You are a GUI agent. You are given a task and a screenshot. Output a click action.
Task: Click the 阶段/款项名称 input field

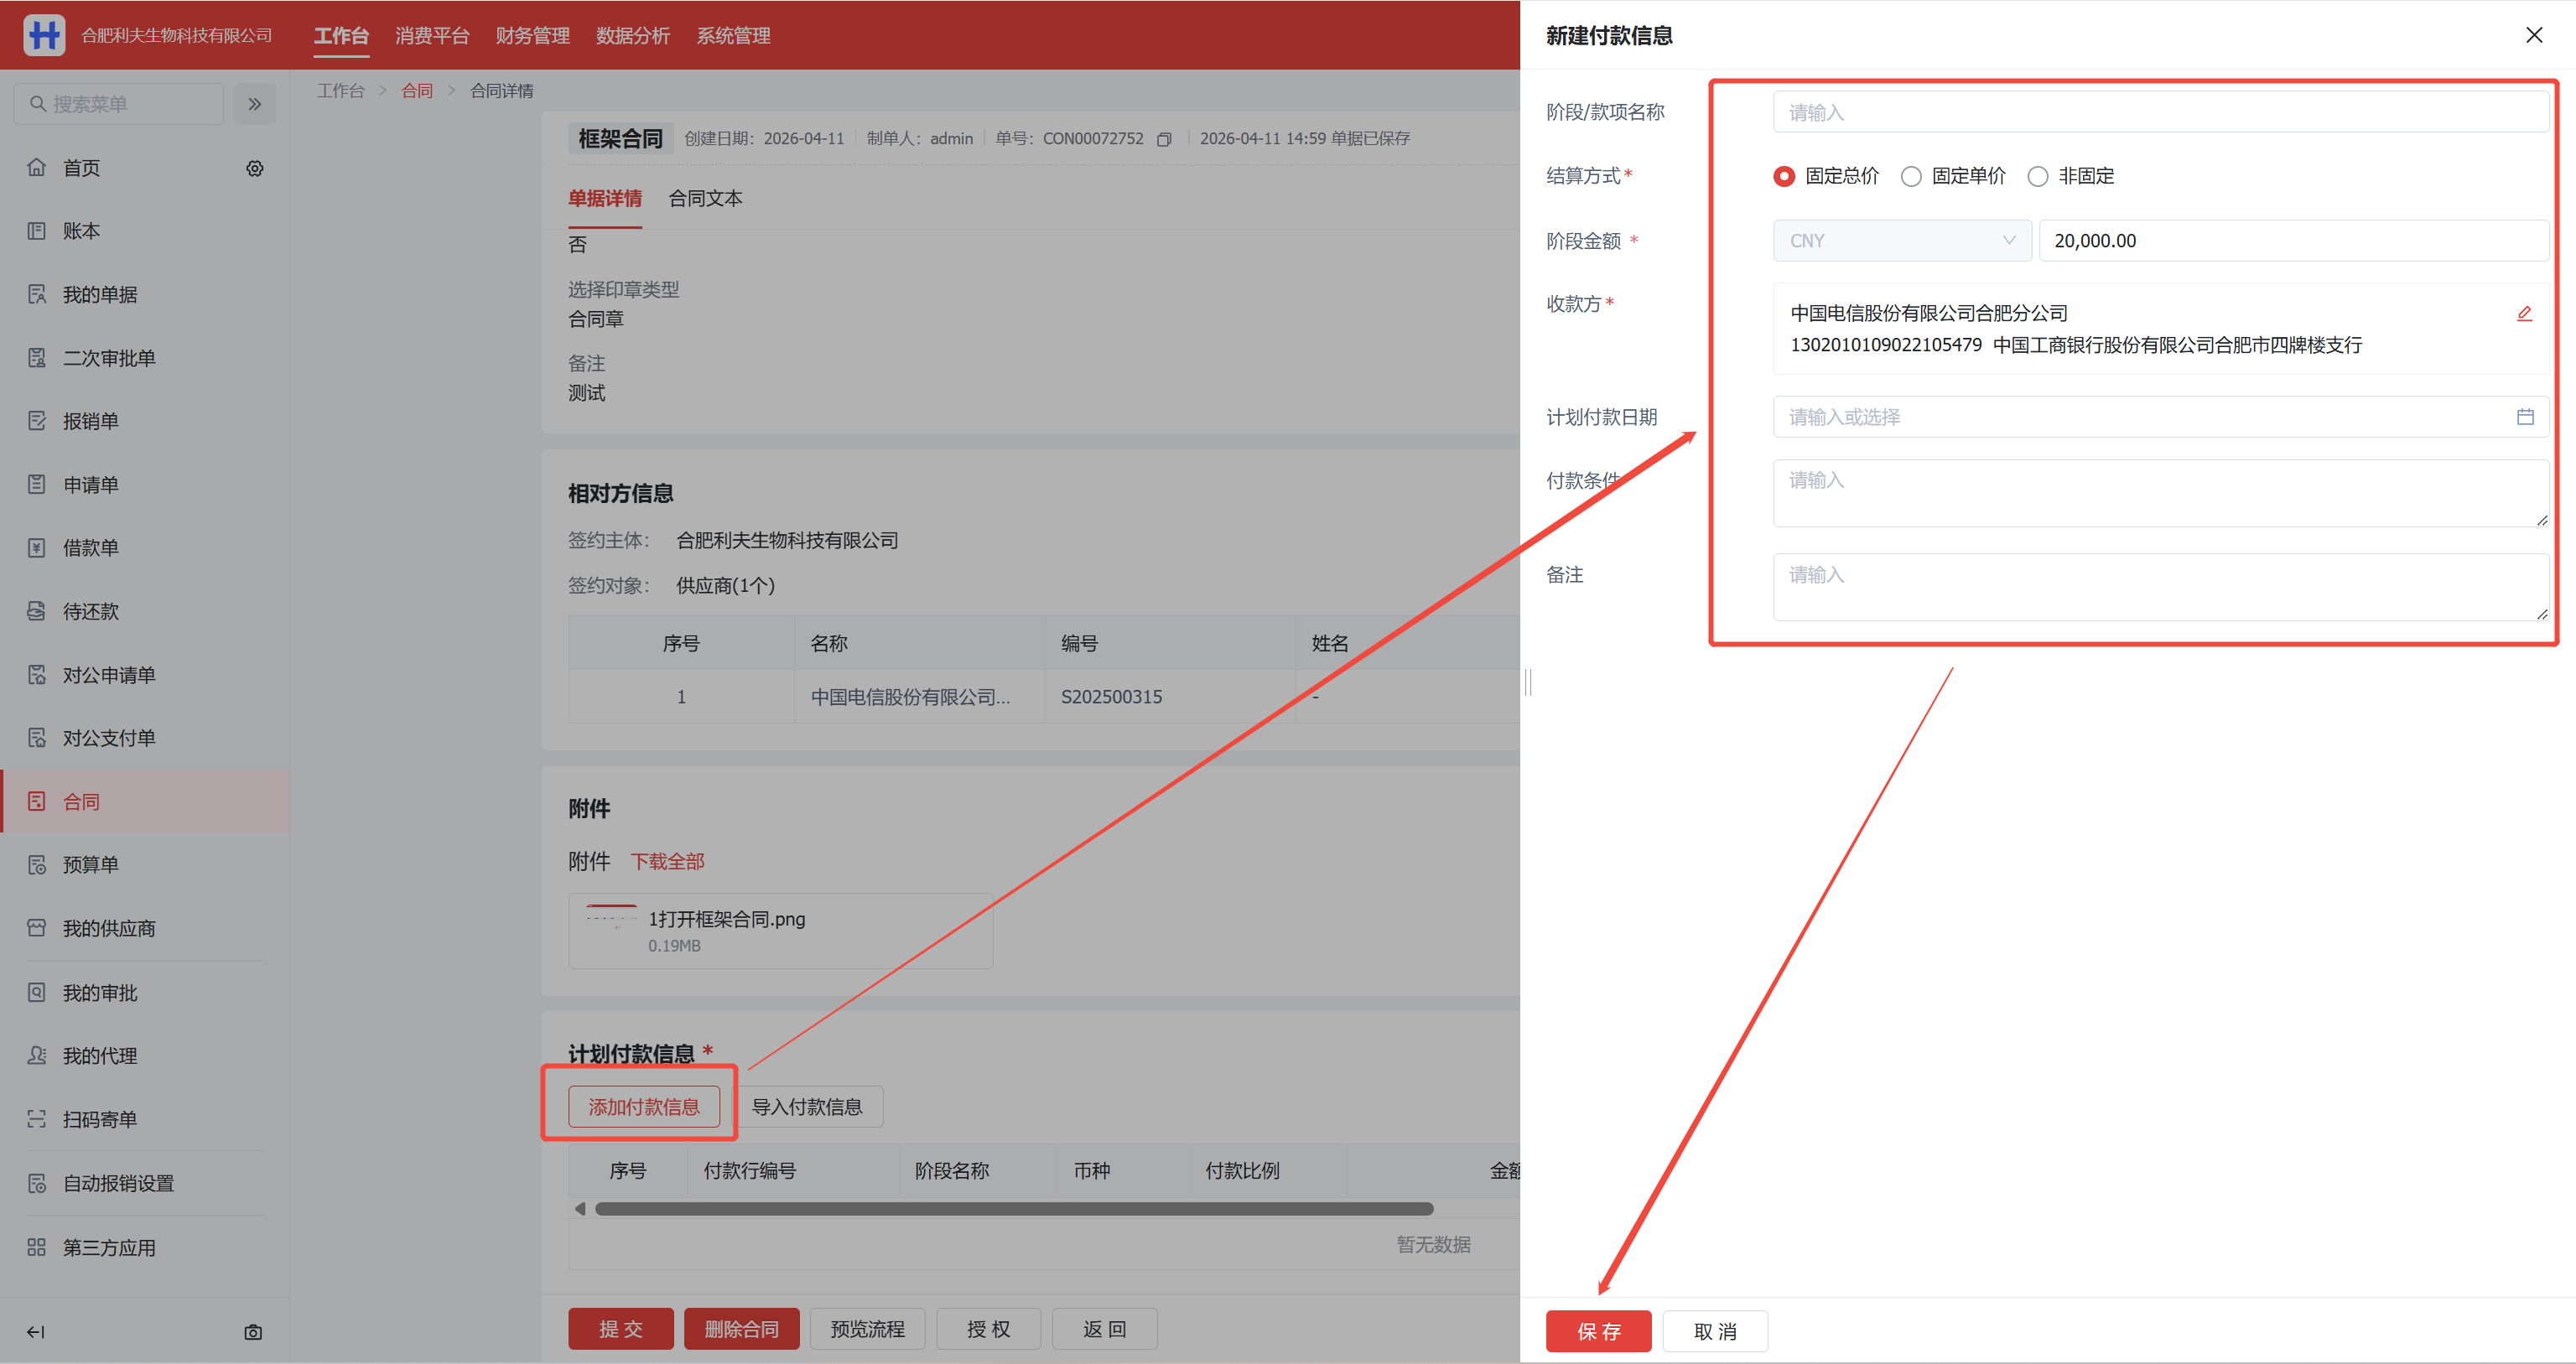pos(2160,112)
